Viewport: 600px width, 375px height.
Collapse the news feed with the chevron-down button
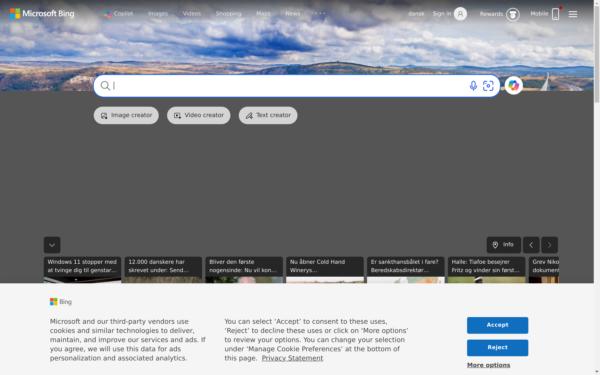click(52, 245)
